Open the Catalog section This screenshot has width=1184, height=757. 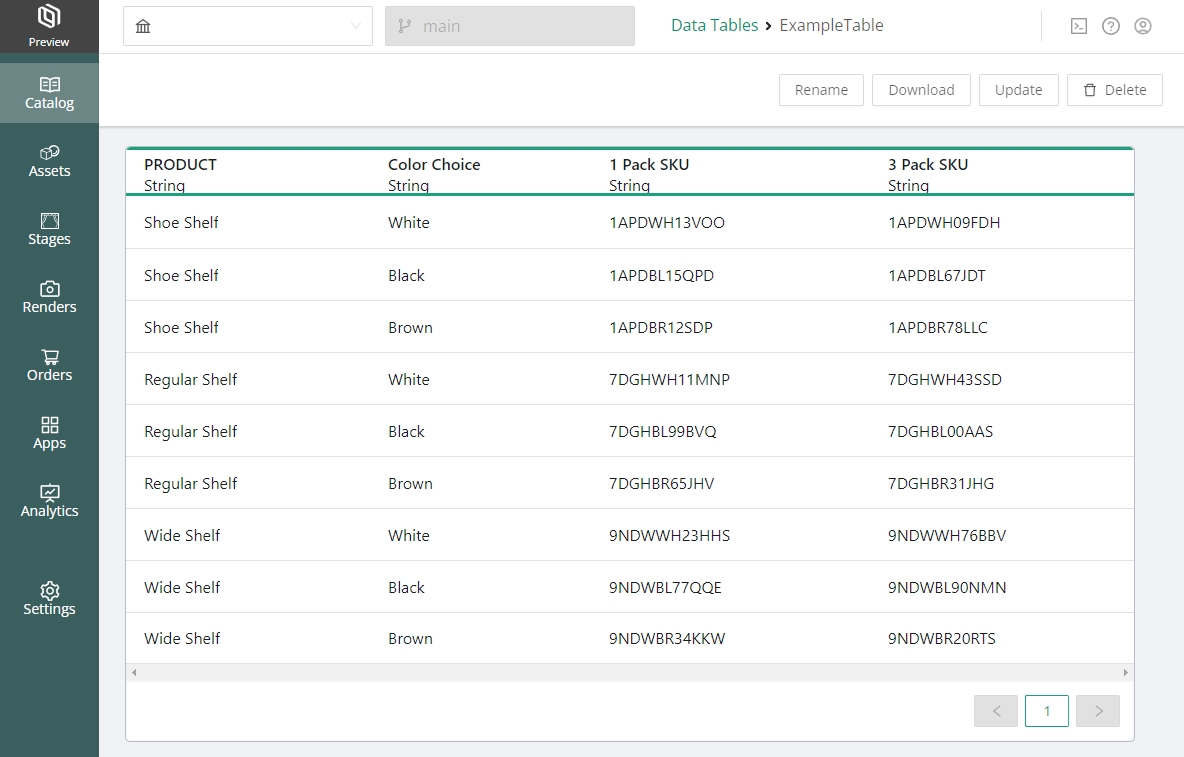click(49, 93)
